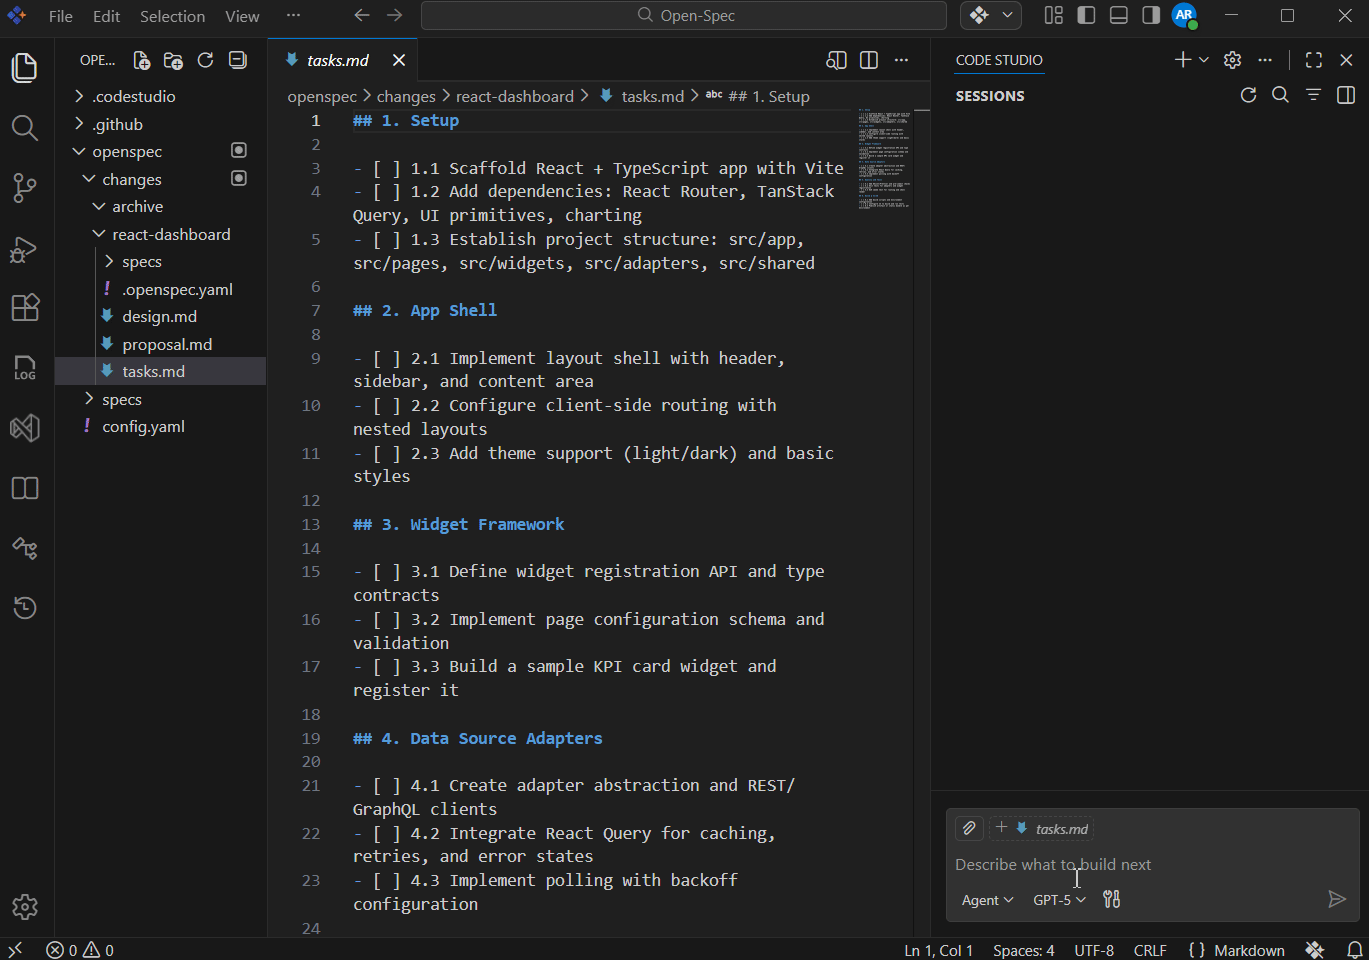
Task: Open Code Studio settings gear
Action: [1232, 61]
